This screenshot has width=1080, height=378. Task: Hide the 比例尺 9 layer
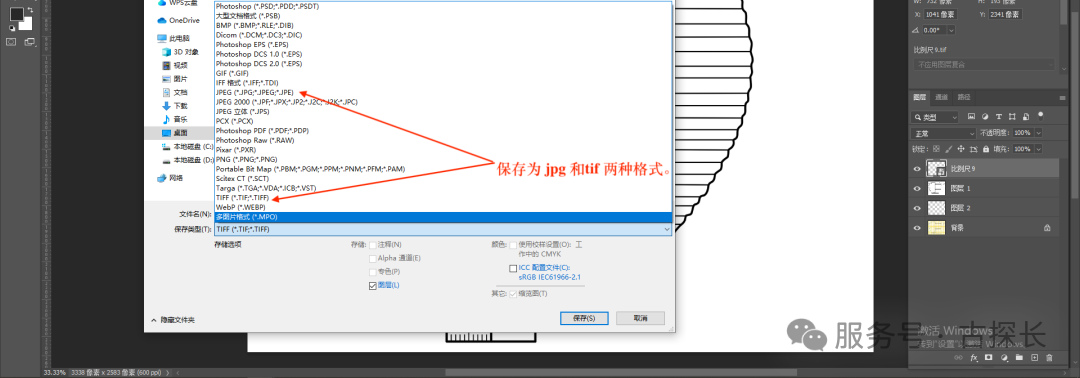(x=917, y=169)
